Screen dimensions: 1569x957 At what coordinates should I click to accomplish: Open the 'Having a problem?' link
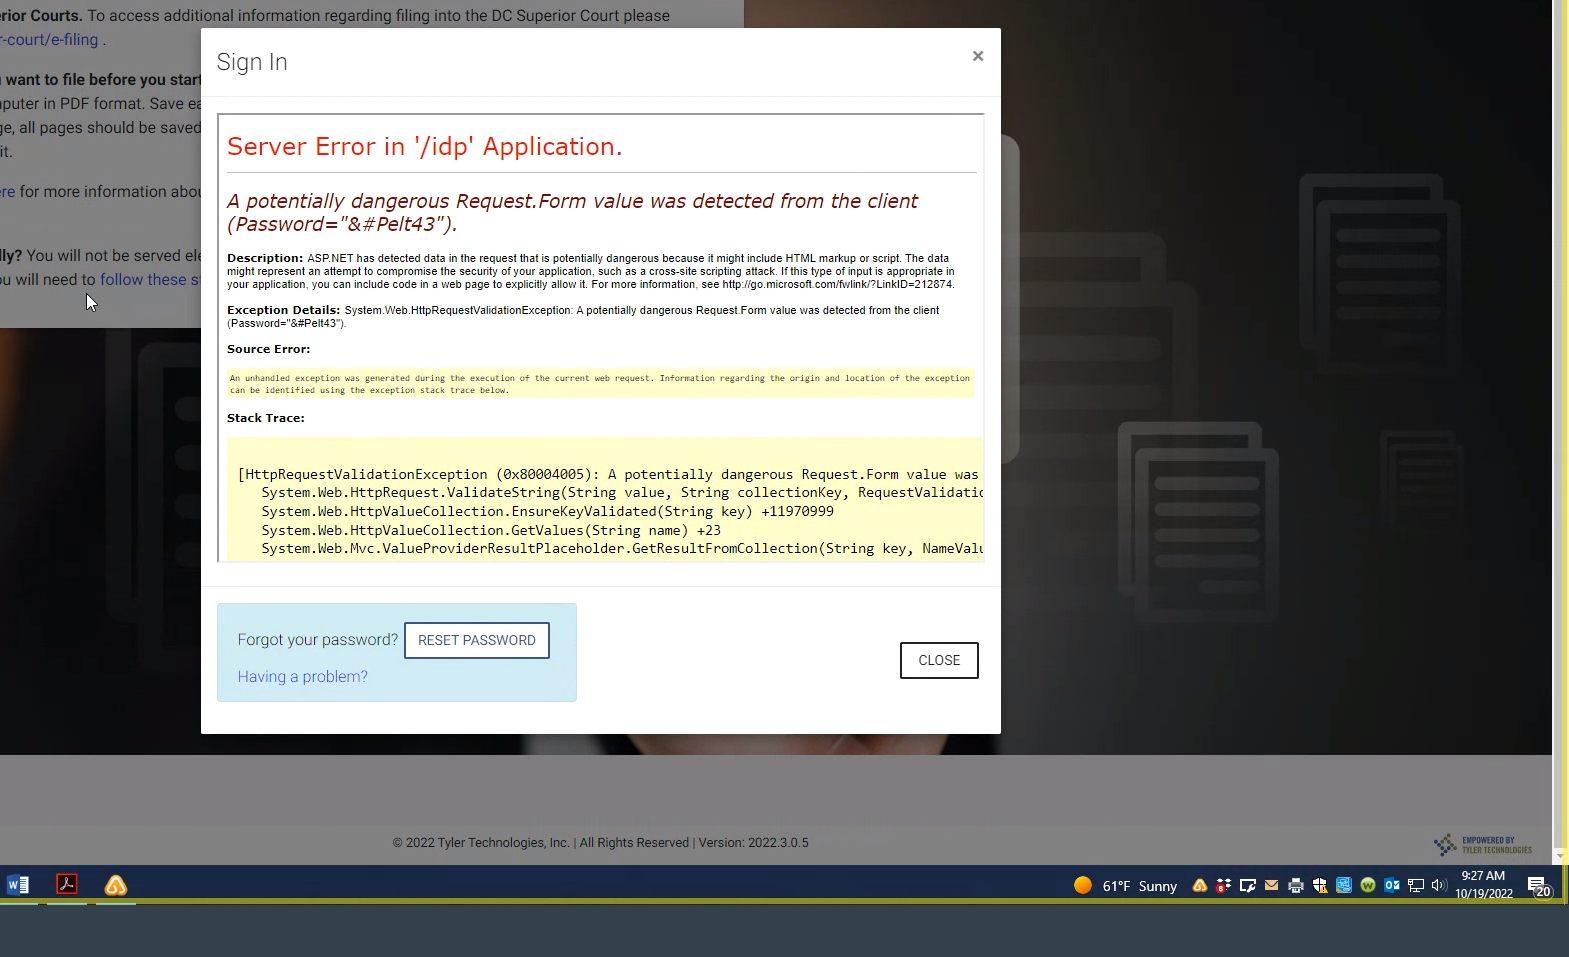302,677
